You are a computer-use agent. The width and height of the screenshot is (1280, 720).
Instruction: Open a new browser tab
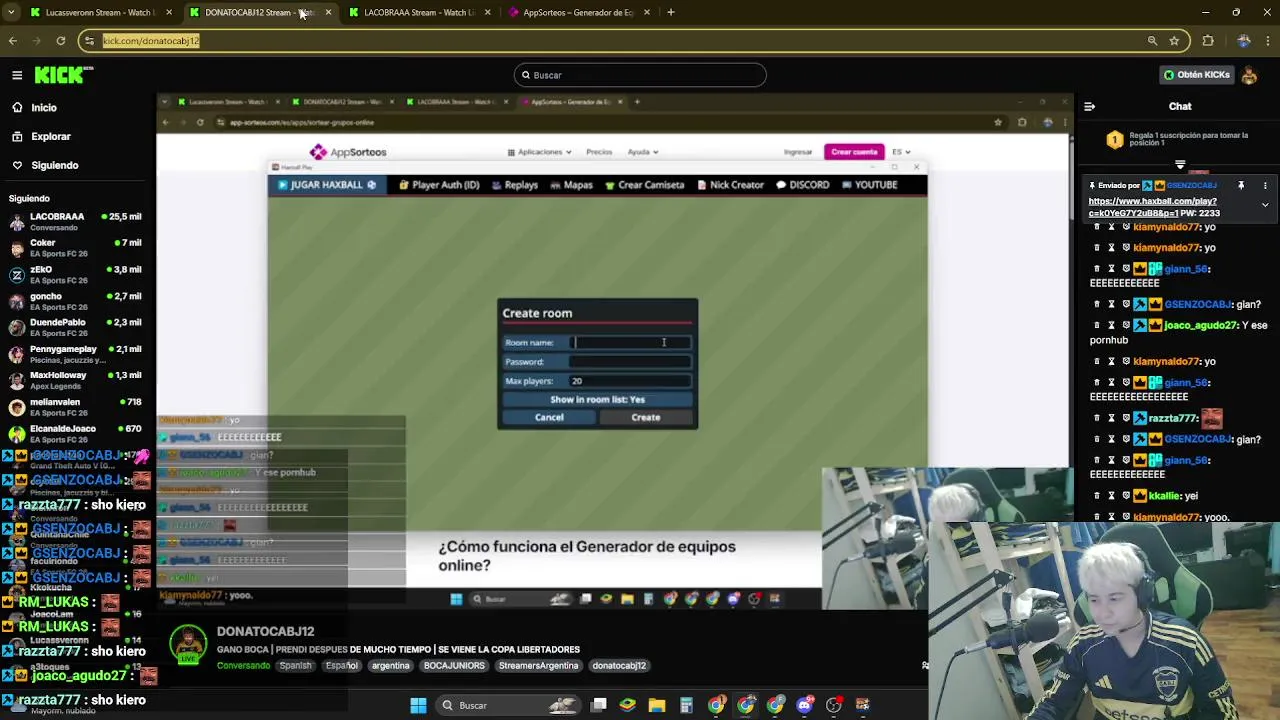click(x=671, y=12)
